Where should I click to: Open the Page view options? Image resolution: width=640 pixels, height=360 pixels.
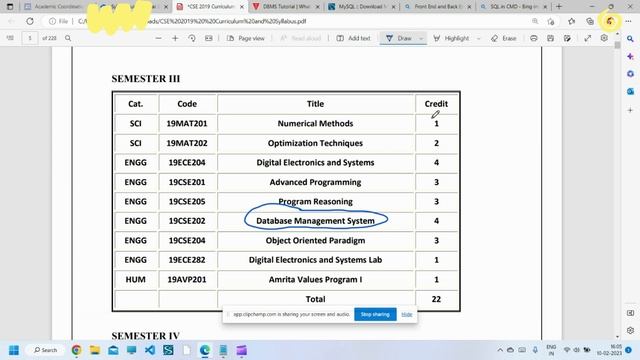pos(246,38)
